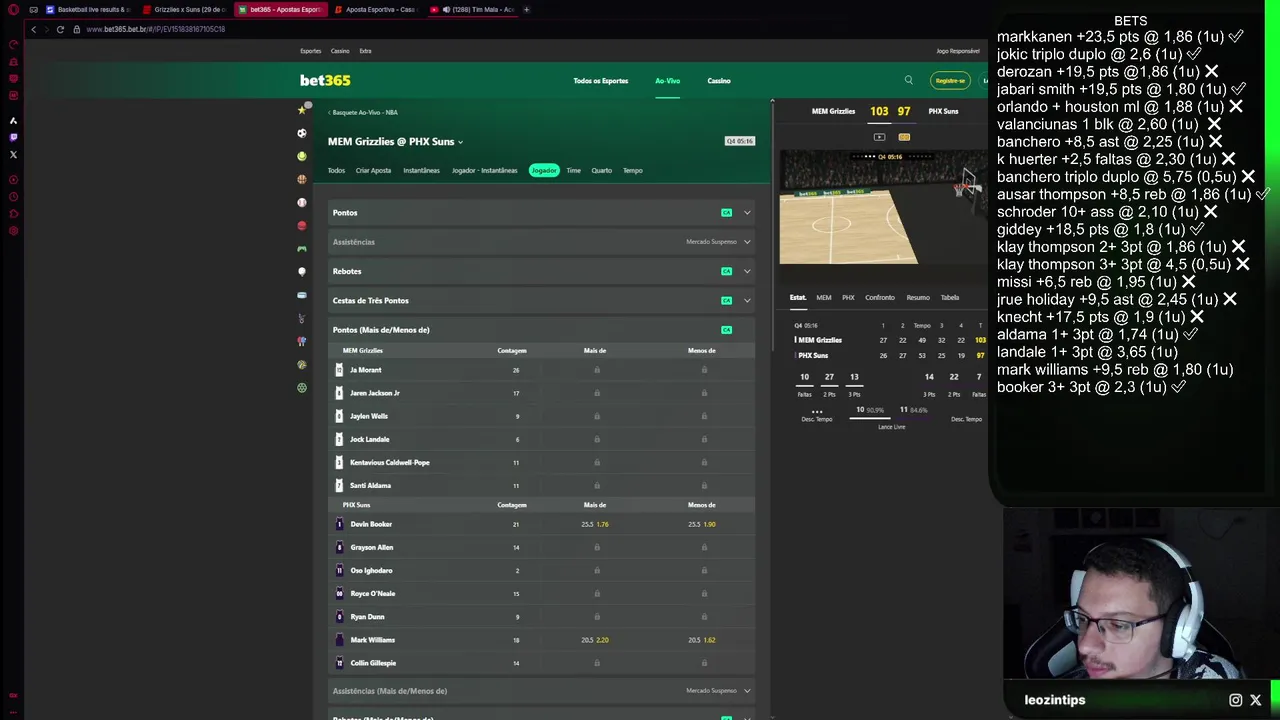The height and width of the screenshot is (720, 1280).
Task: Click the browser address bar URL
Action: click(155, 29)
